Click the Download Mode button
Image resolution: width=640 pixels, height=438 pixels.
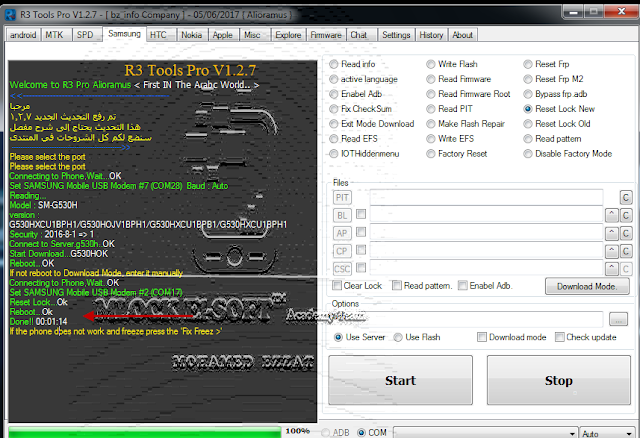coord(587,286)
